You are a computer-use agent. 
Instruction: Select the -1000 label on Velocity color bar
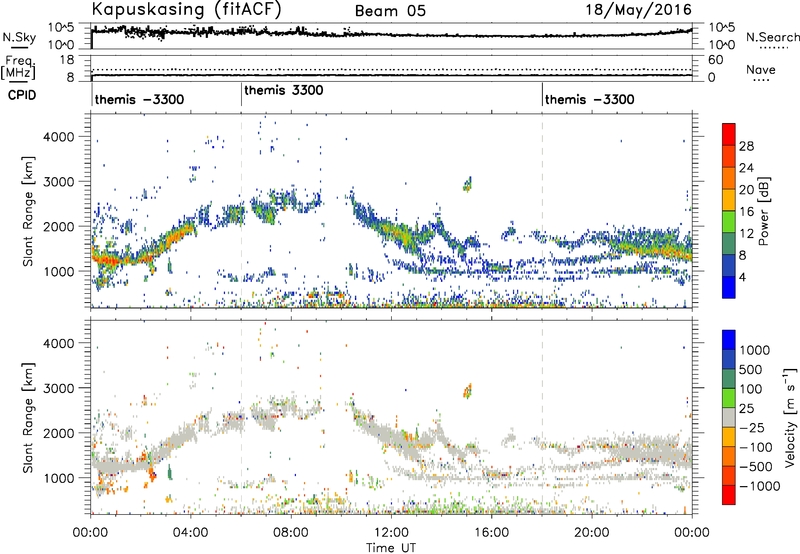760,486
